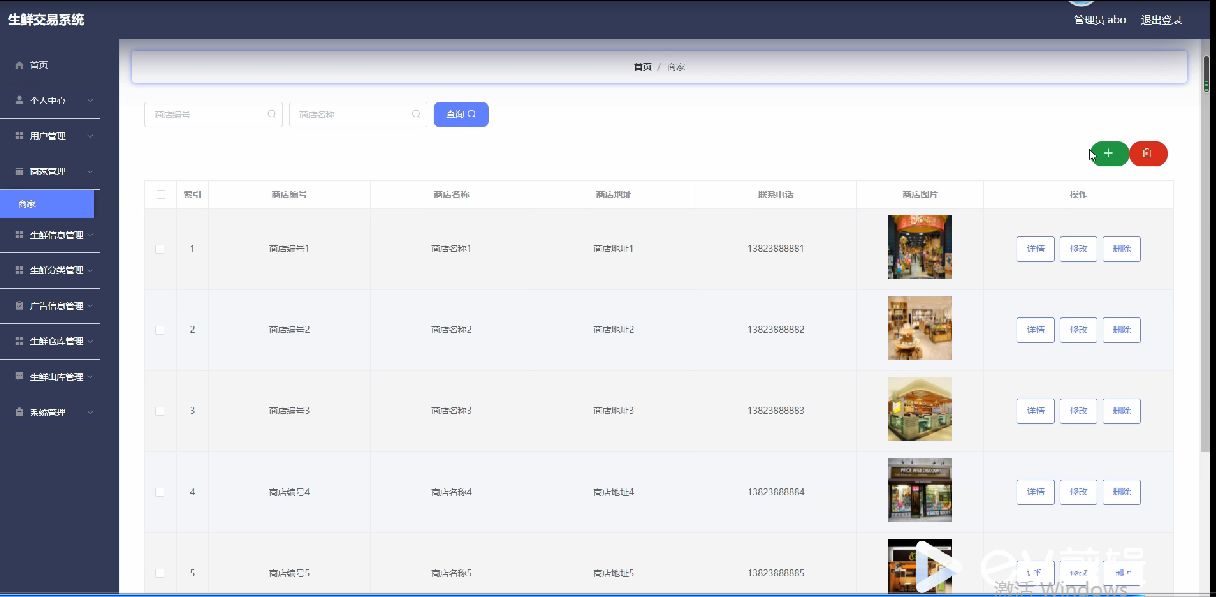Open the shop image thumbnail in row 3
1216x597 pixels.
[920, 409]
